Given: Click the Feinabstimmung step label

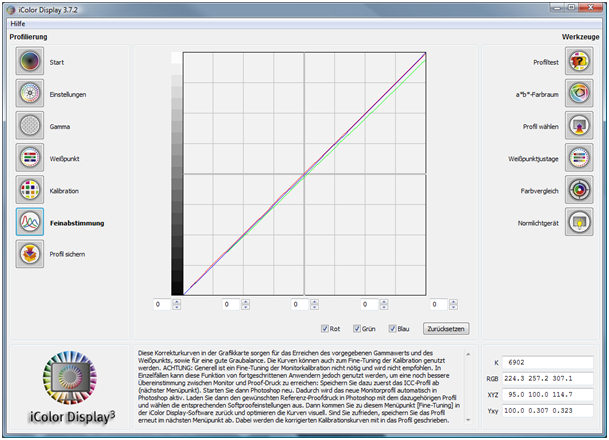Looking at the screenshot, I should 76,222.
